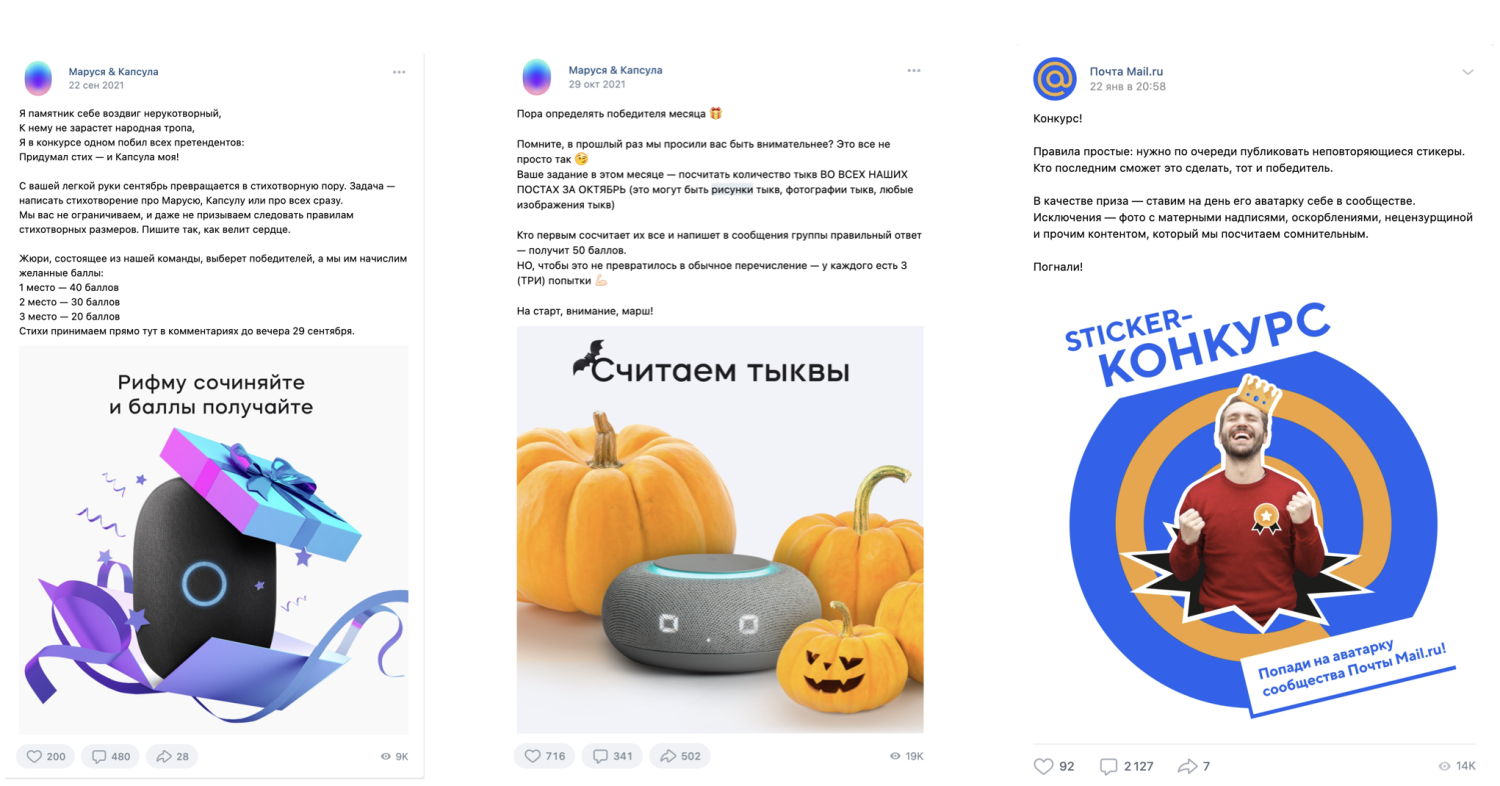Like the Почта Mail.ru sticker contest post

[x=1054, y=766]
